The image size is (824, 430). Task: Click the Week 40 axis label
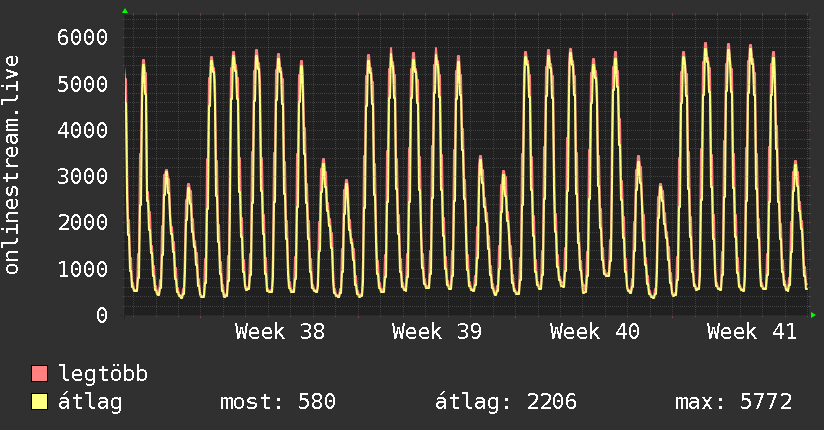tap(594, 332)
